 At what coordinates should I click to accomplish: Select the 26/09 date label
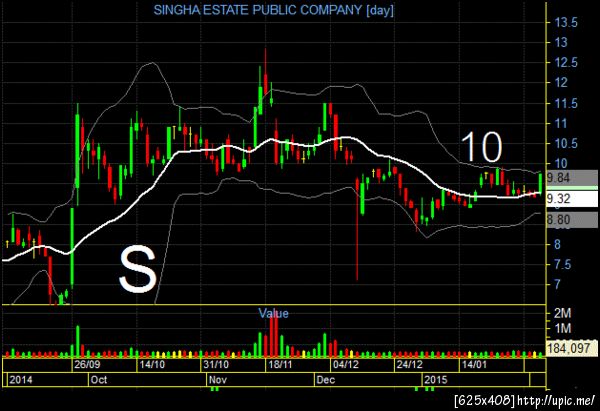tap(87, 364)
